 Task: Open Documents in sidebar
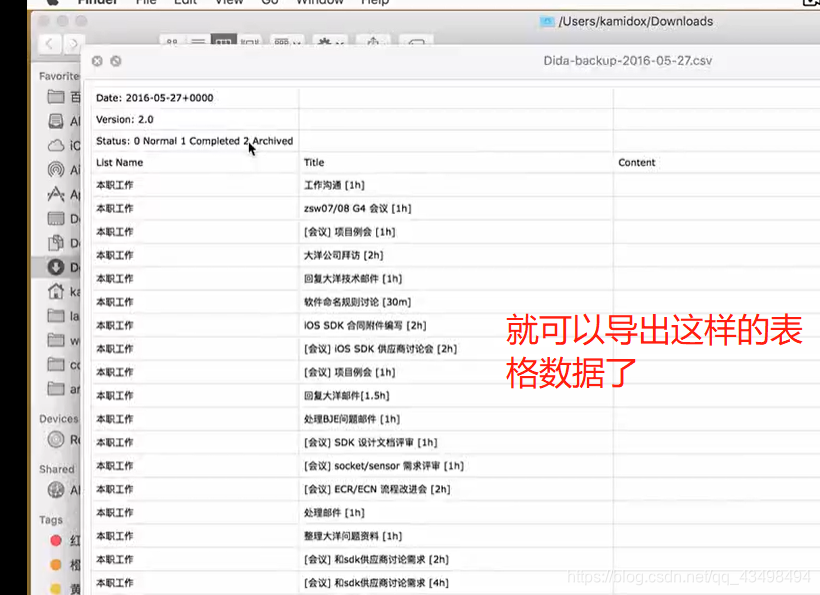tap(63, 243)
